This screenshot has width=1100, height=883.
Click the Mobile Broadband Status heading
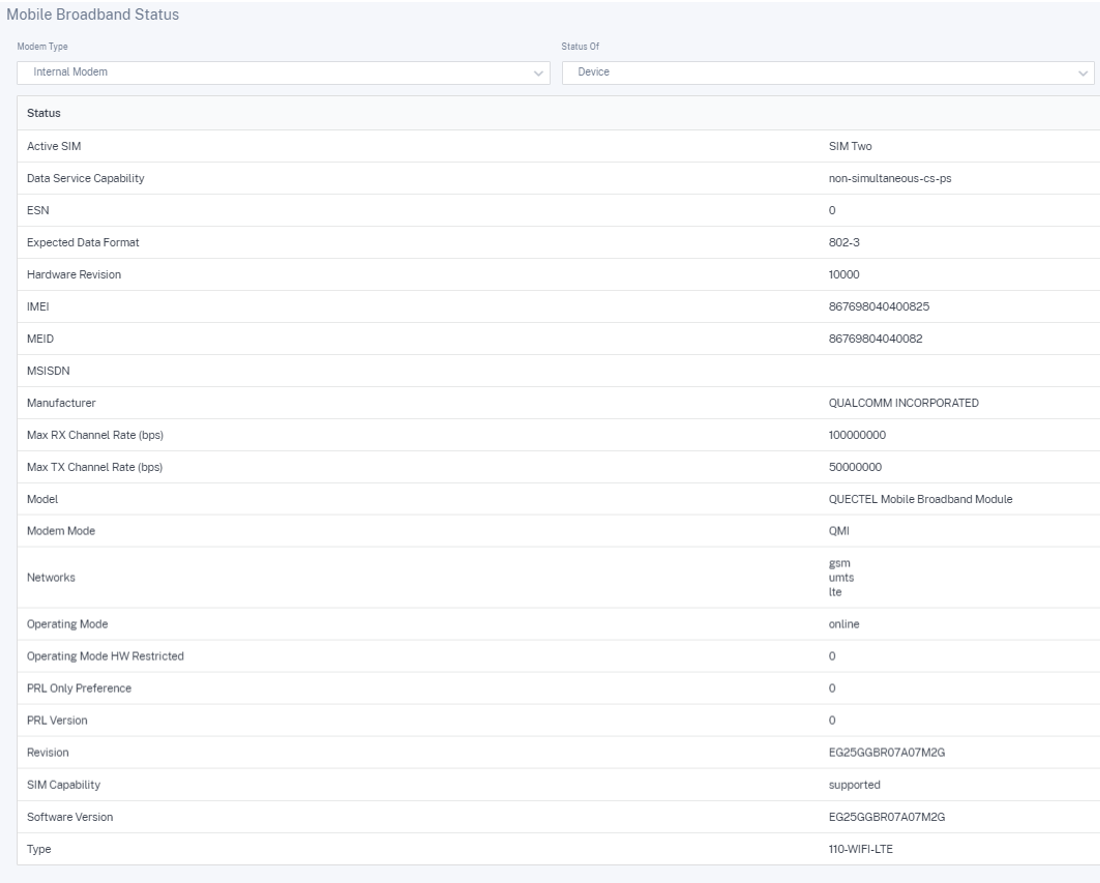click(93, 15)
